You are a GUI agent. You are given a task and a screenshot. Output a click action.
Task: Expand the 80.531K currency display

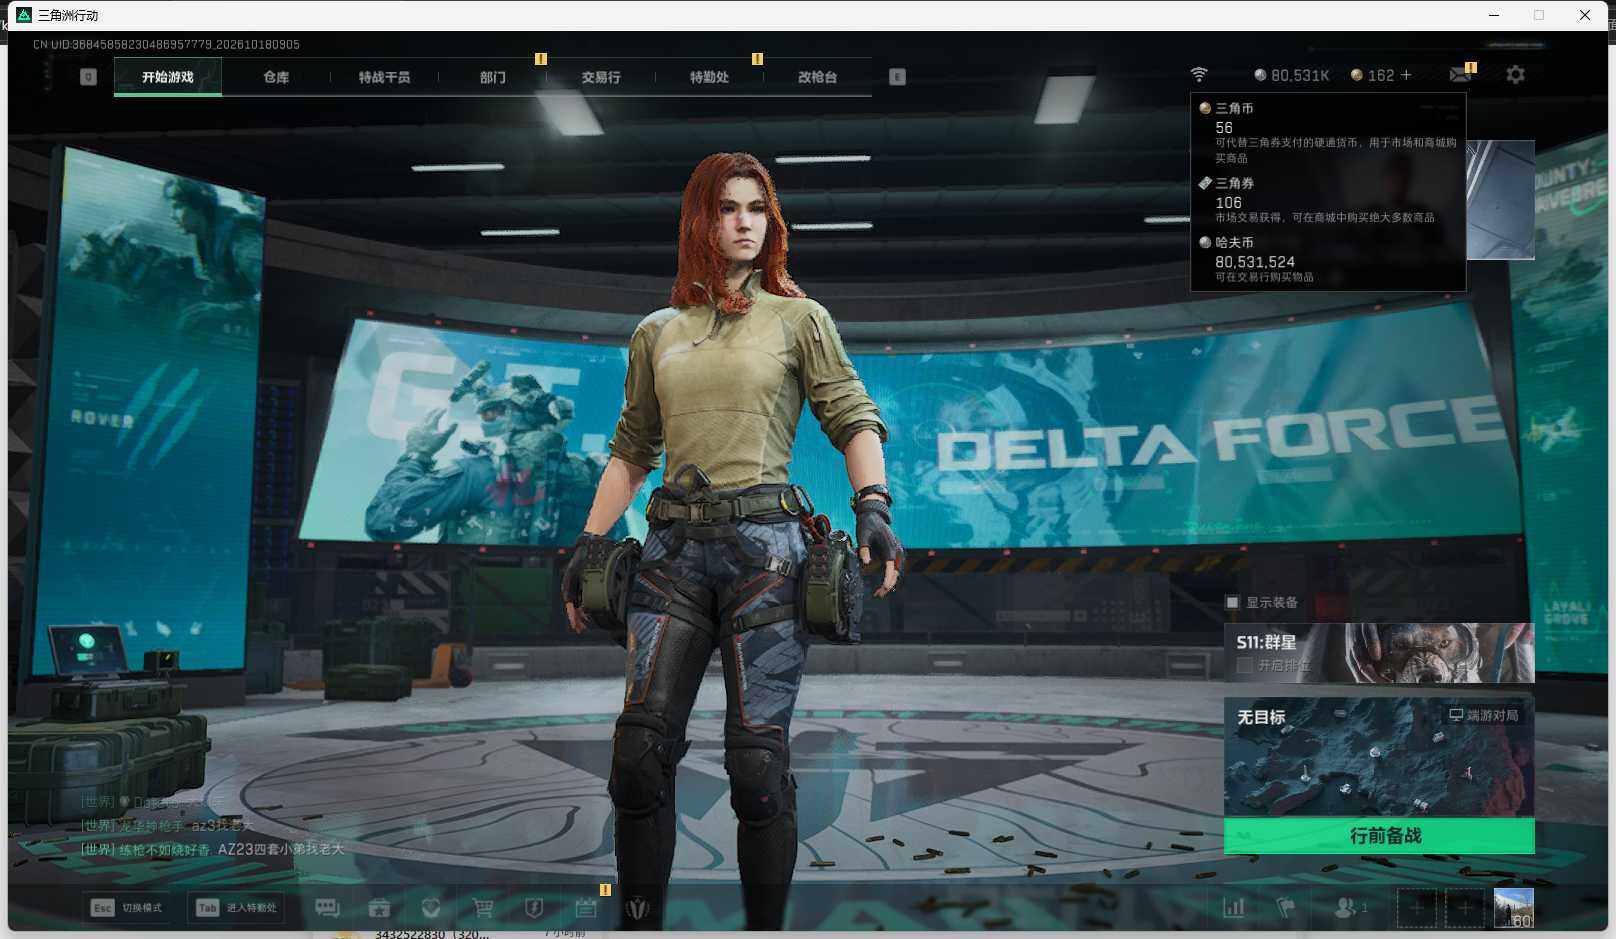1292,75
